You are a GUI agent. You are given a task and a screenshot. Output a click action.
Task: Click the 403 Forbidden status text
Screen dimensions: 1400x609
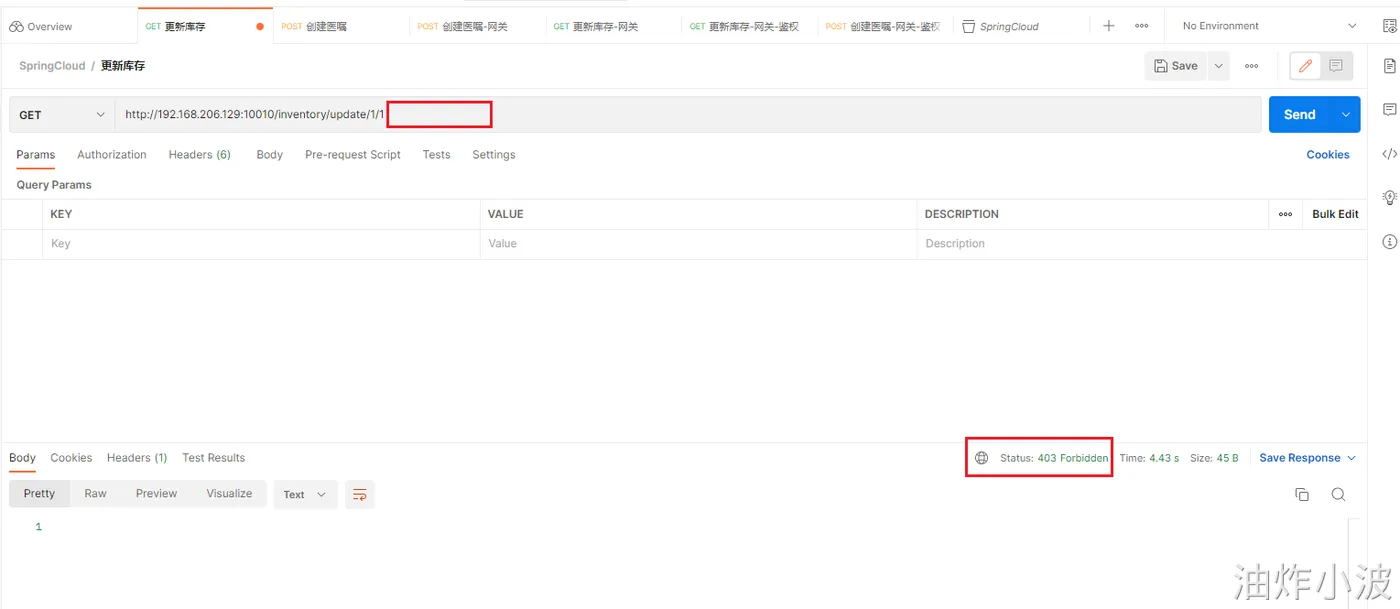click(1073, 458)
